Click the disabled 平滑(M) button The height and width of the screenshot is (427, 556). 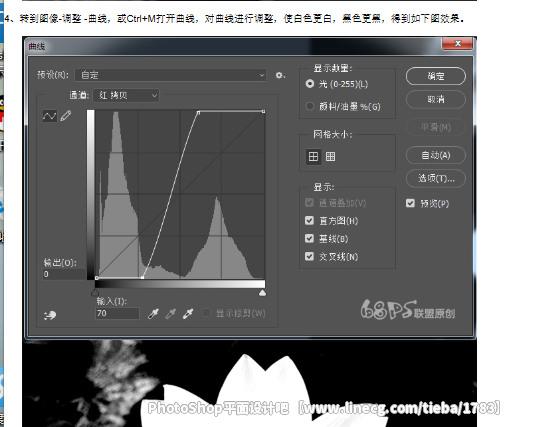tap(436, 127)
